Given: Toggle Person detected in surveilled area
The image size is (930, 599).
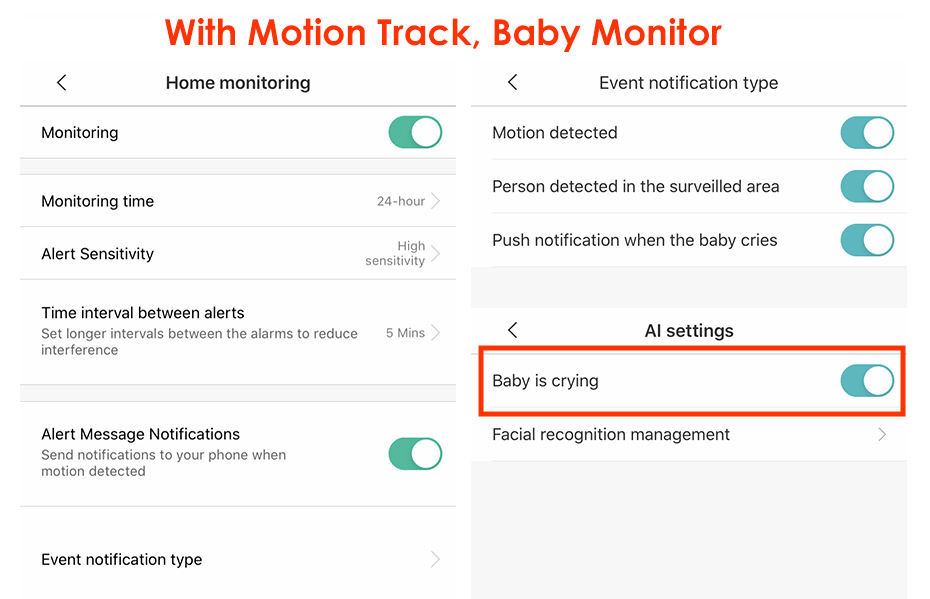Looking at the screenshot, I should [x=866, y=186].
